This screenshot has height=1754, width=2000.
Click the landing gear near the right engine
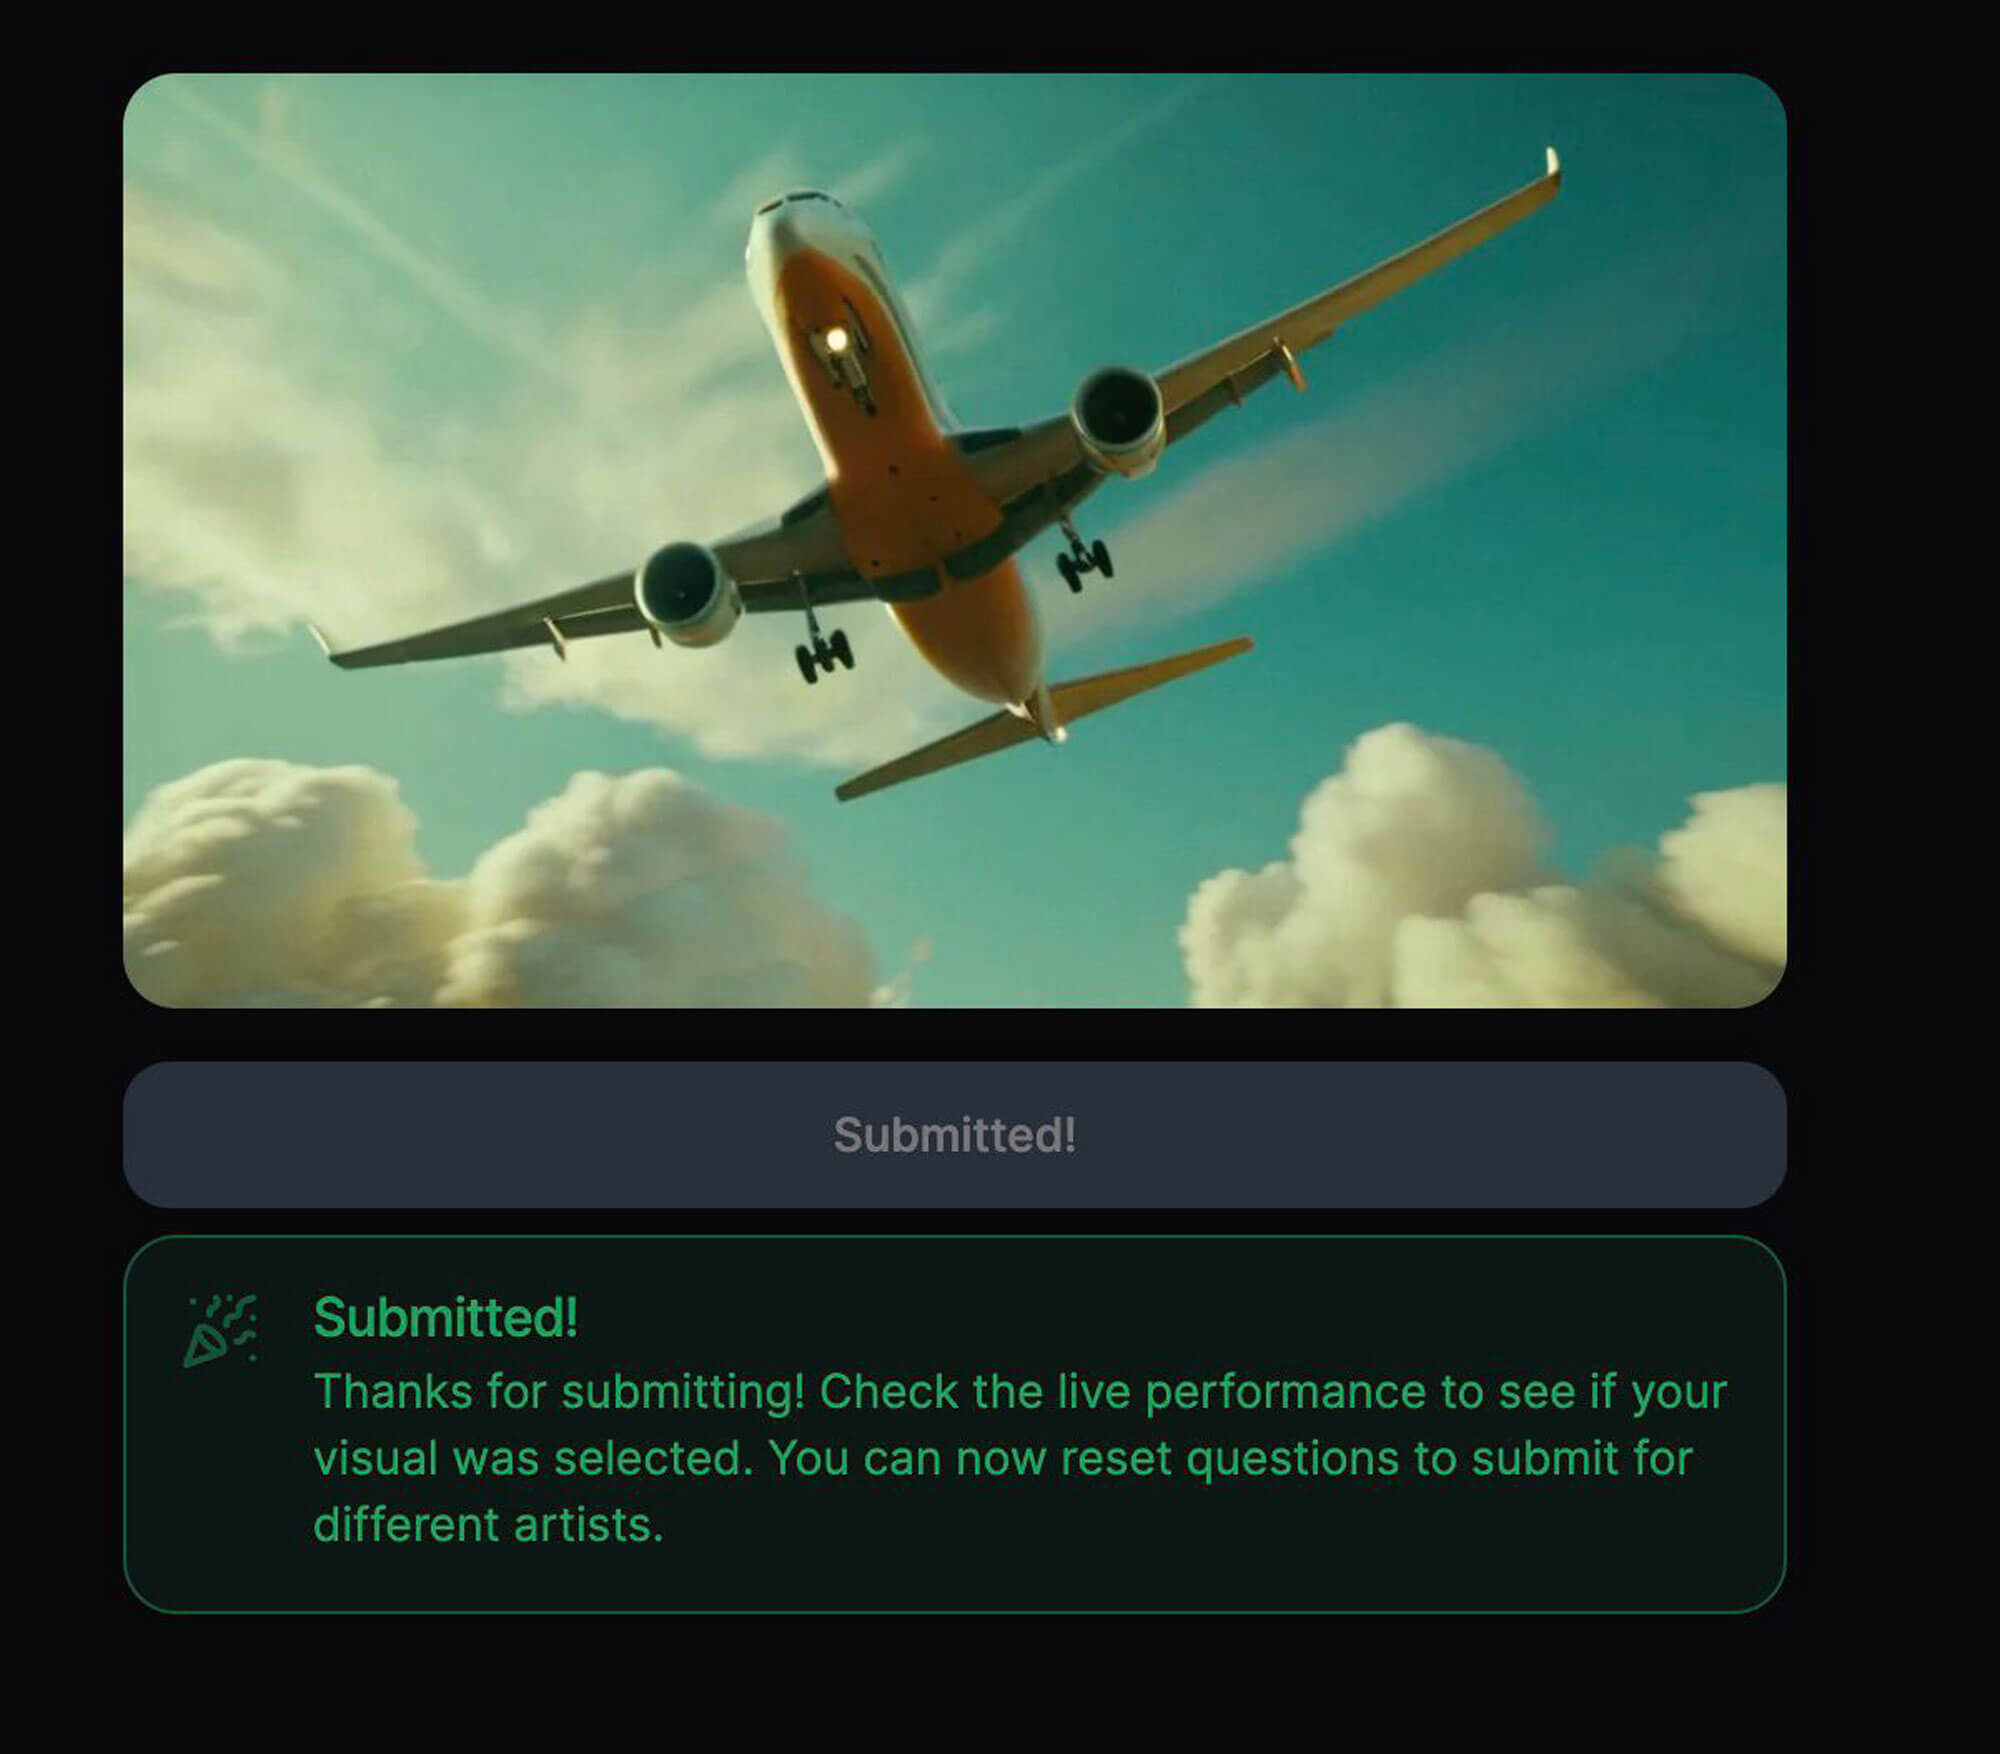coord(1082,556)
